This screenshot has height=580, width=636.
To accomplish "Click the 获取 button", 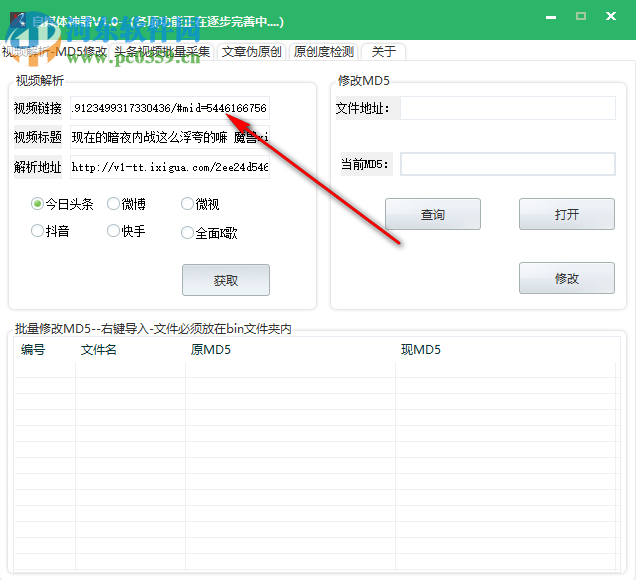I will [226, 280].
